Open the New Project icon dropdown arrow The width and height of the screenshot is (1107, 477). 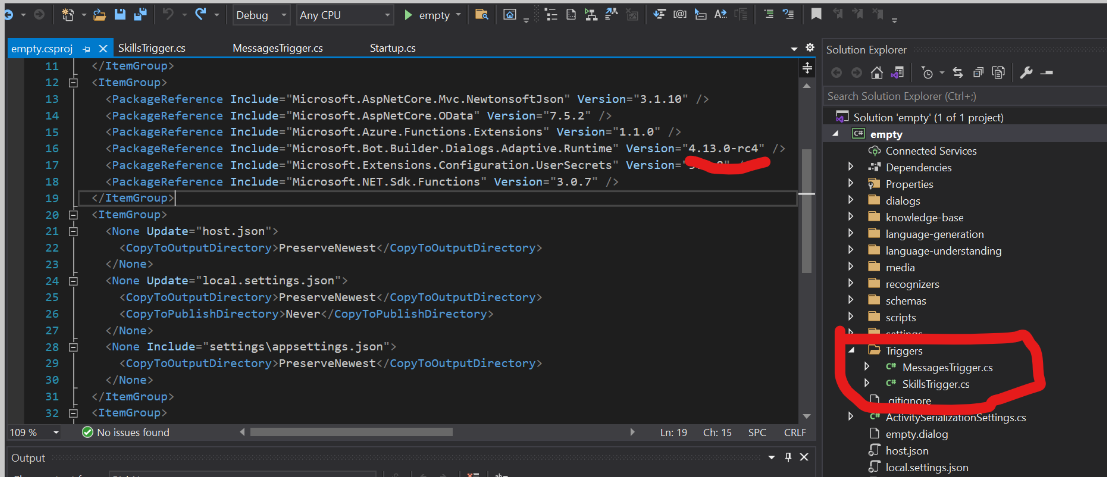tap(83, 15)
